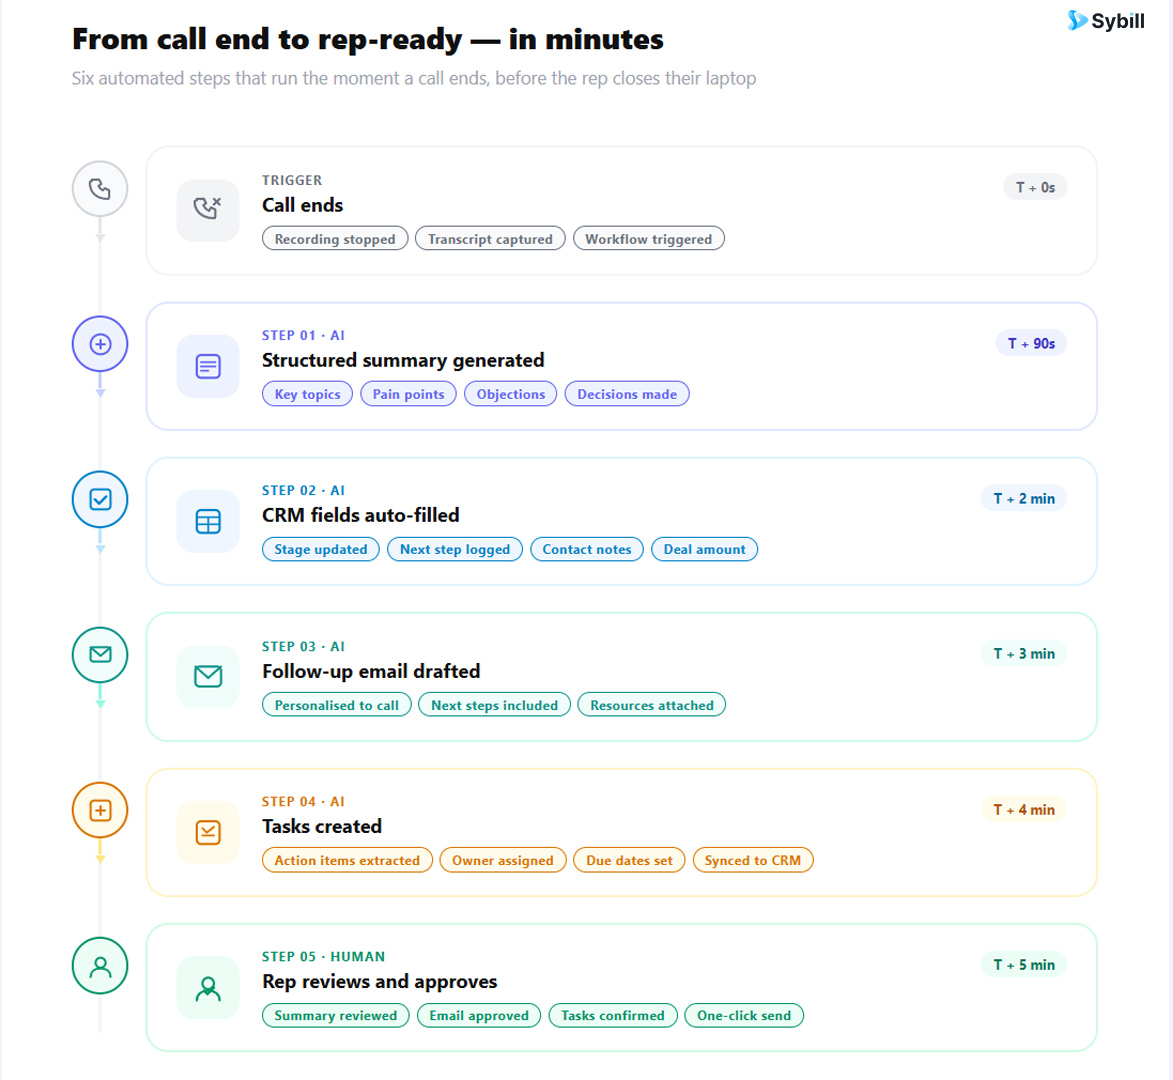The height and width of the screenshot is (1080, 1173).
Task: Click the STEP 01 · AI label
Action: pos(303,335)
